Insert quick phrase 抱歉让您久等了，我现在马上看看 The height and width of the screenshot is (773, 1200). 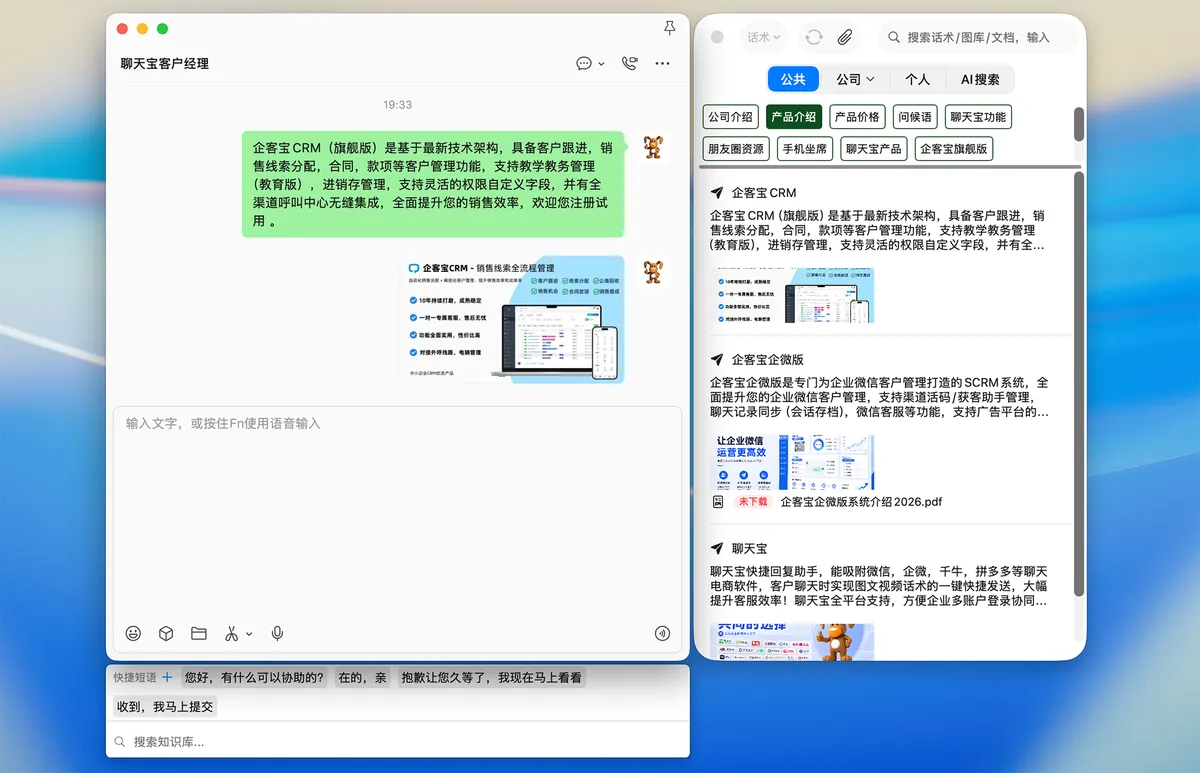pos(491,677)
